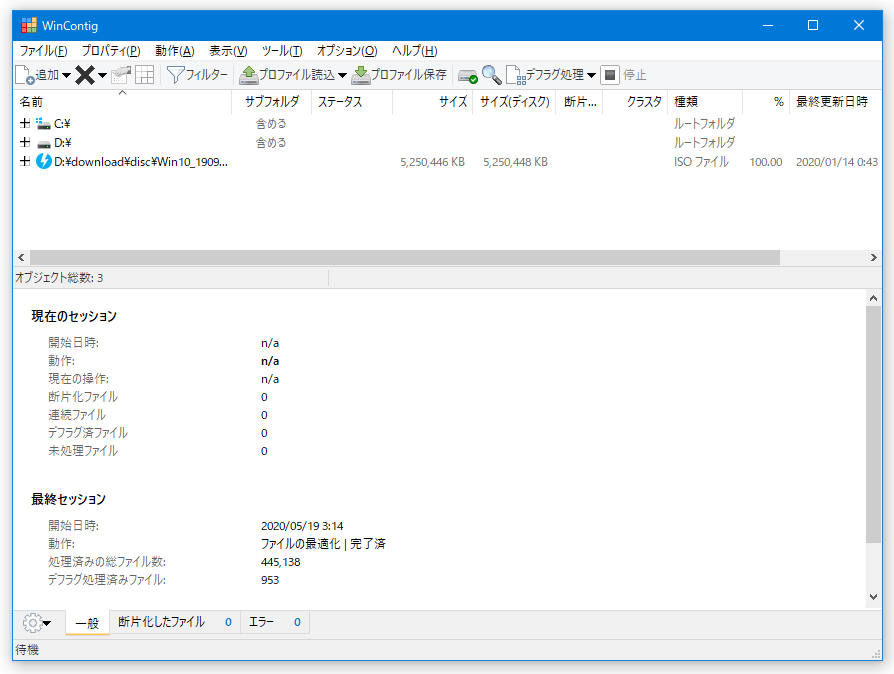Click the horizontal scrollbar right arrow
894x674 pixels.
873,257
